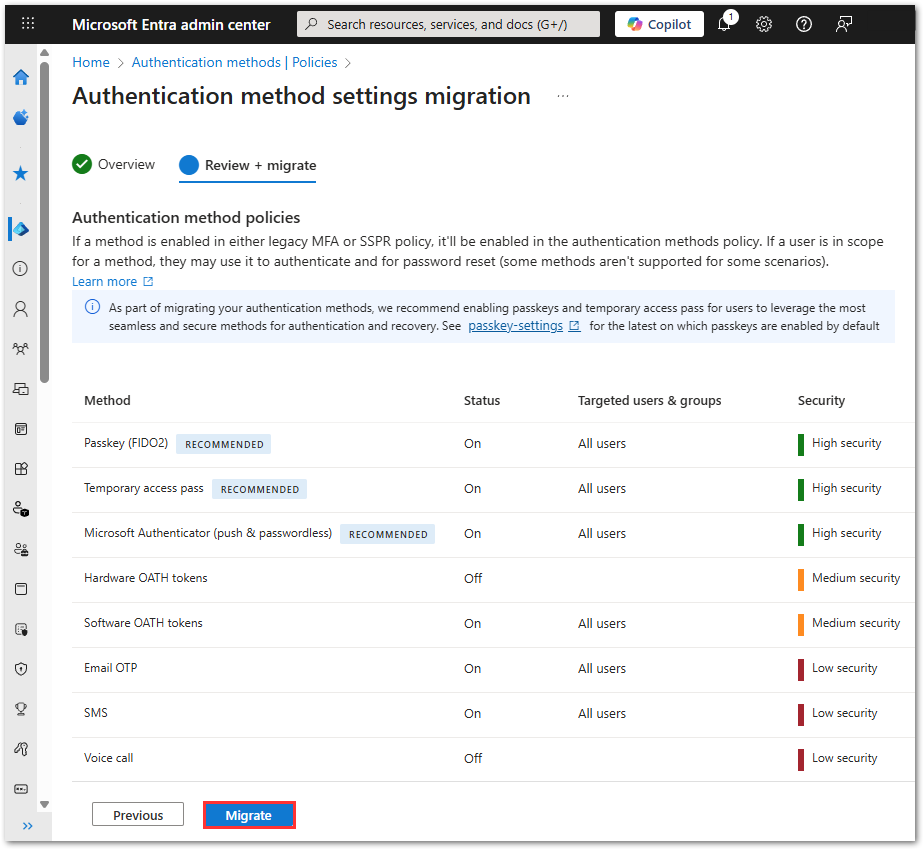Click the Migrate button

(x=249, y=815)
